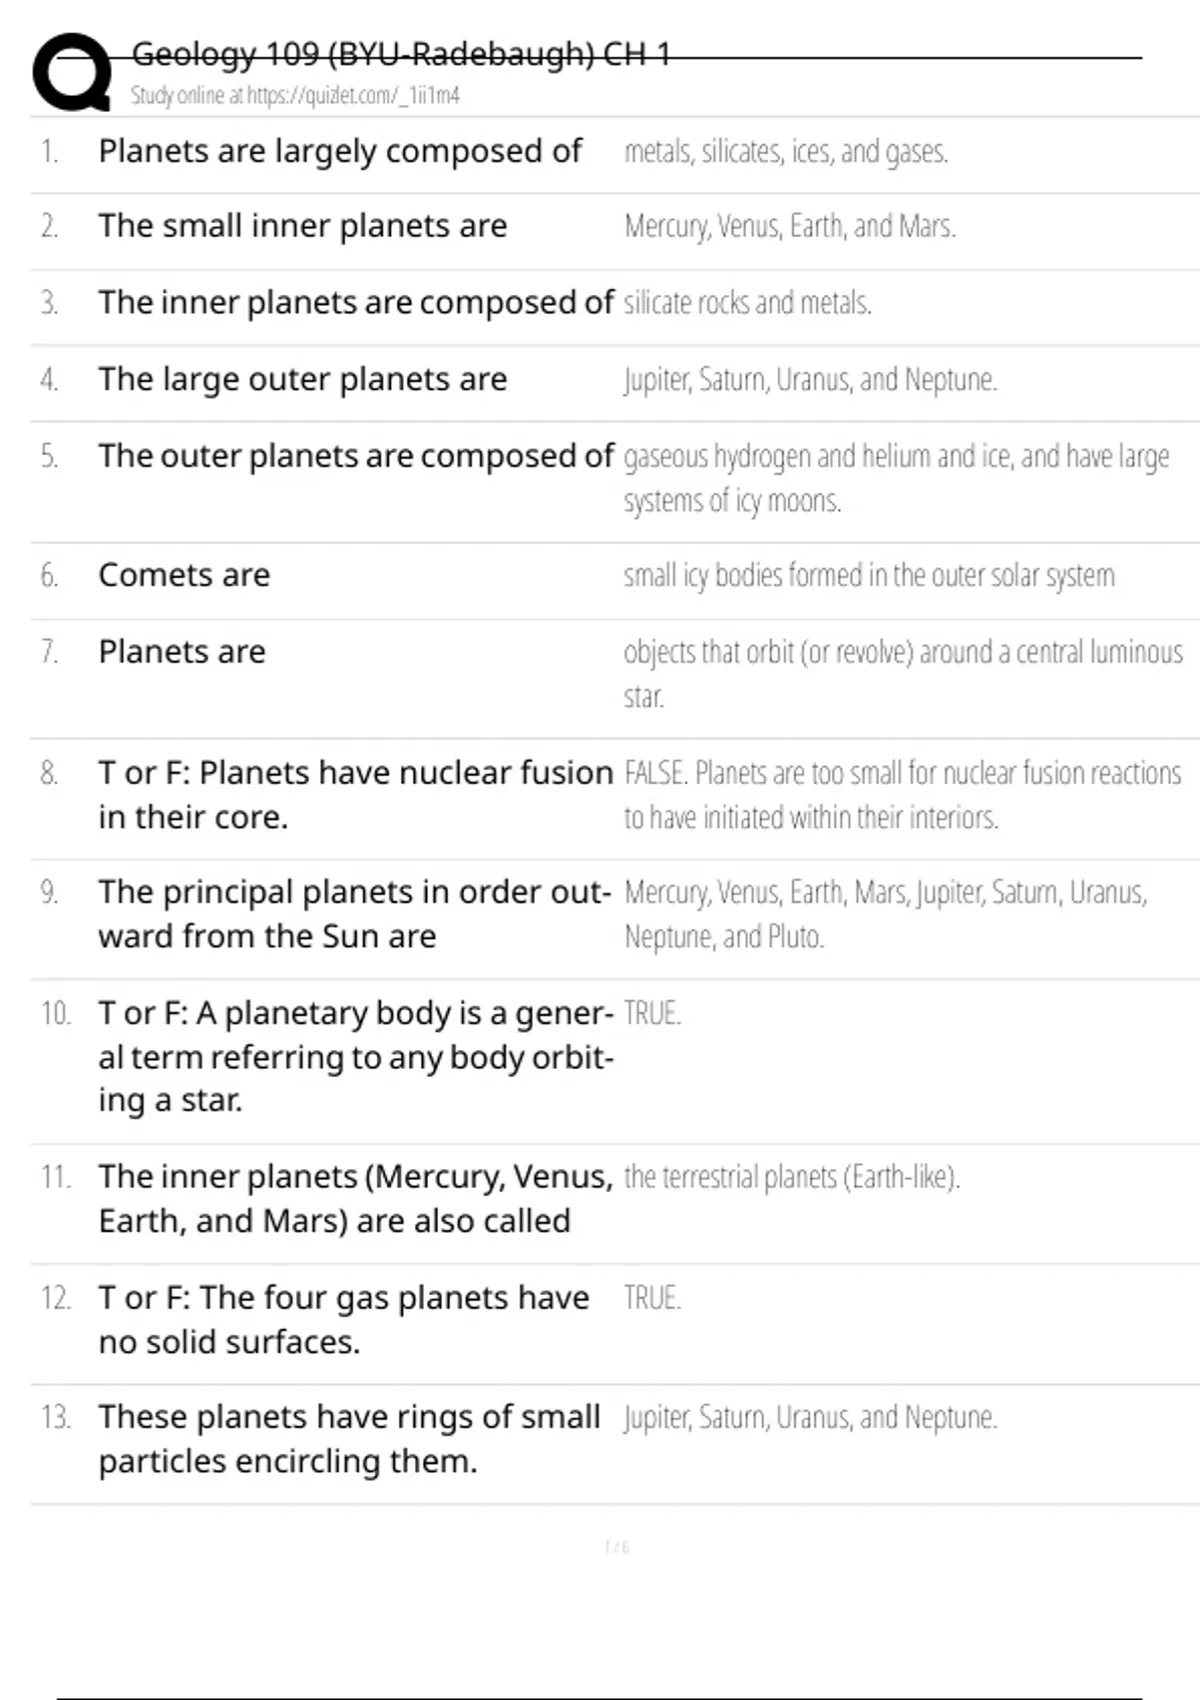1200x1700 pixels.
Task: Click the definition 'silicate rocks and metals'
Action: (748, 303)
